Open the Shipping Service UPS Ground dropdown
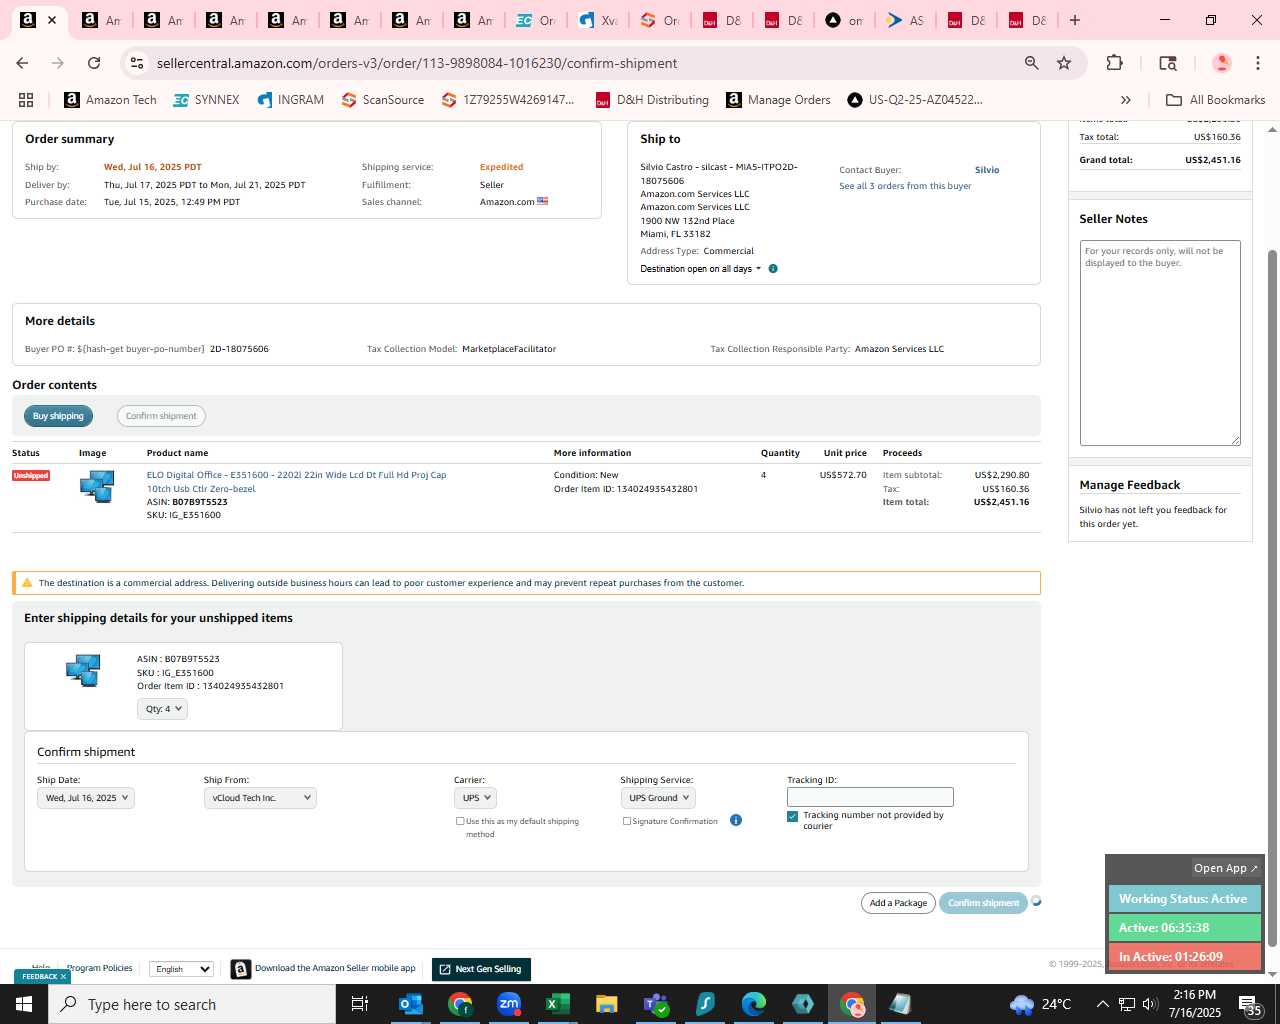 click(x=658, y=798)
